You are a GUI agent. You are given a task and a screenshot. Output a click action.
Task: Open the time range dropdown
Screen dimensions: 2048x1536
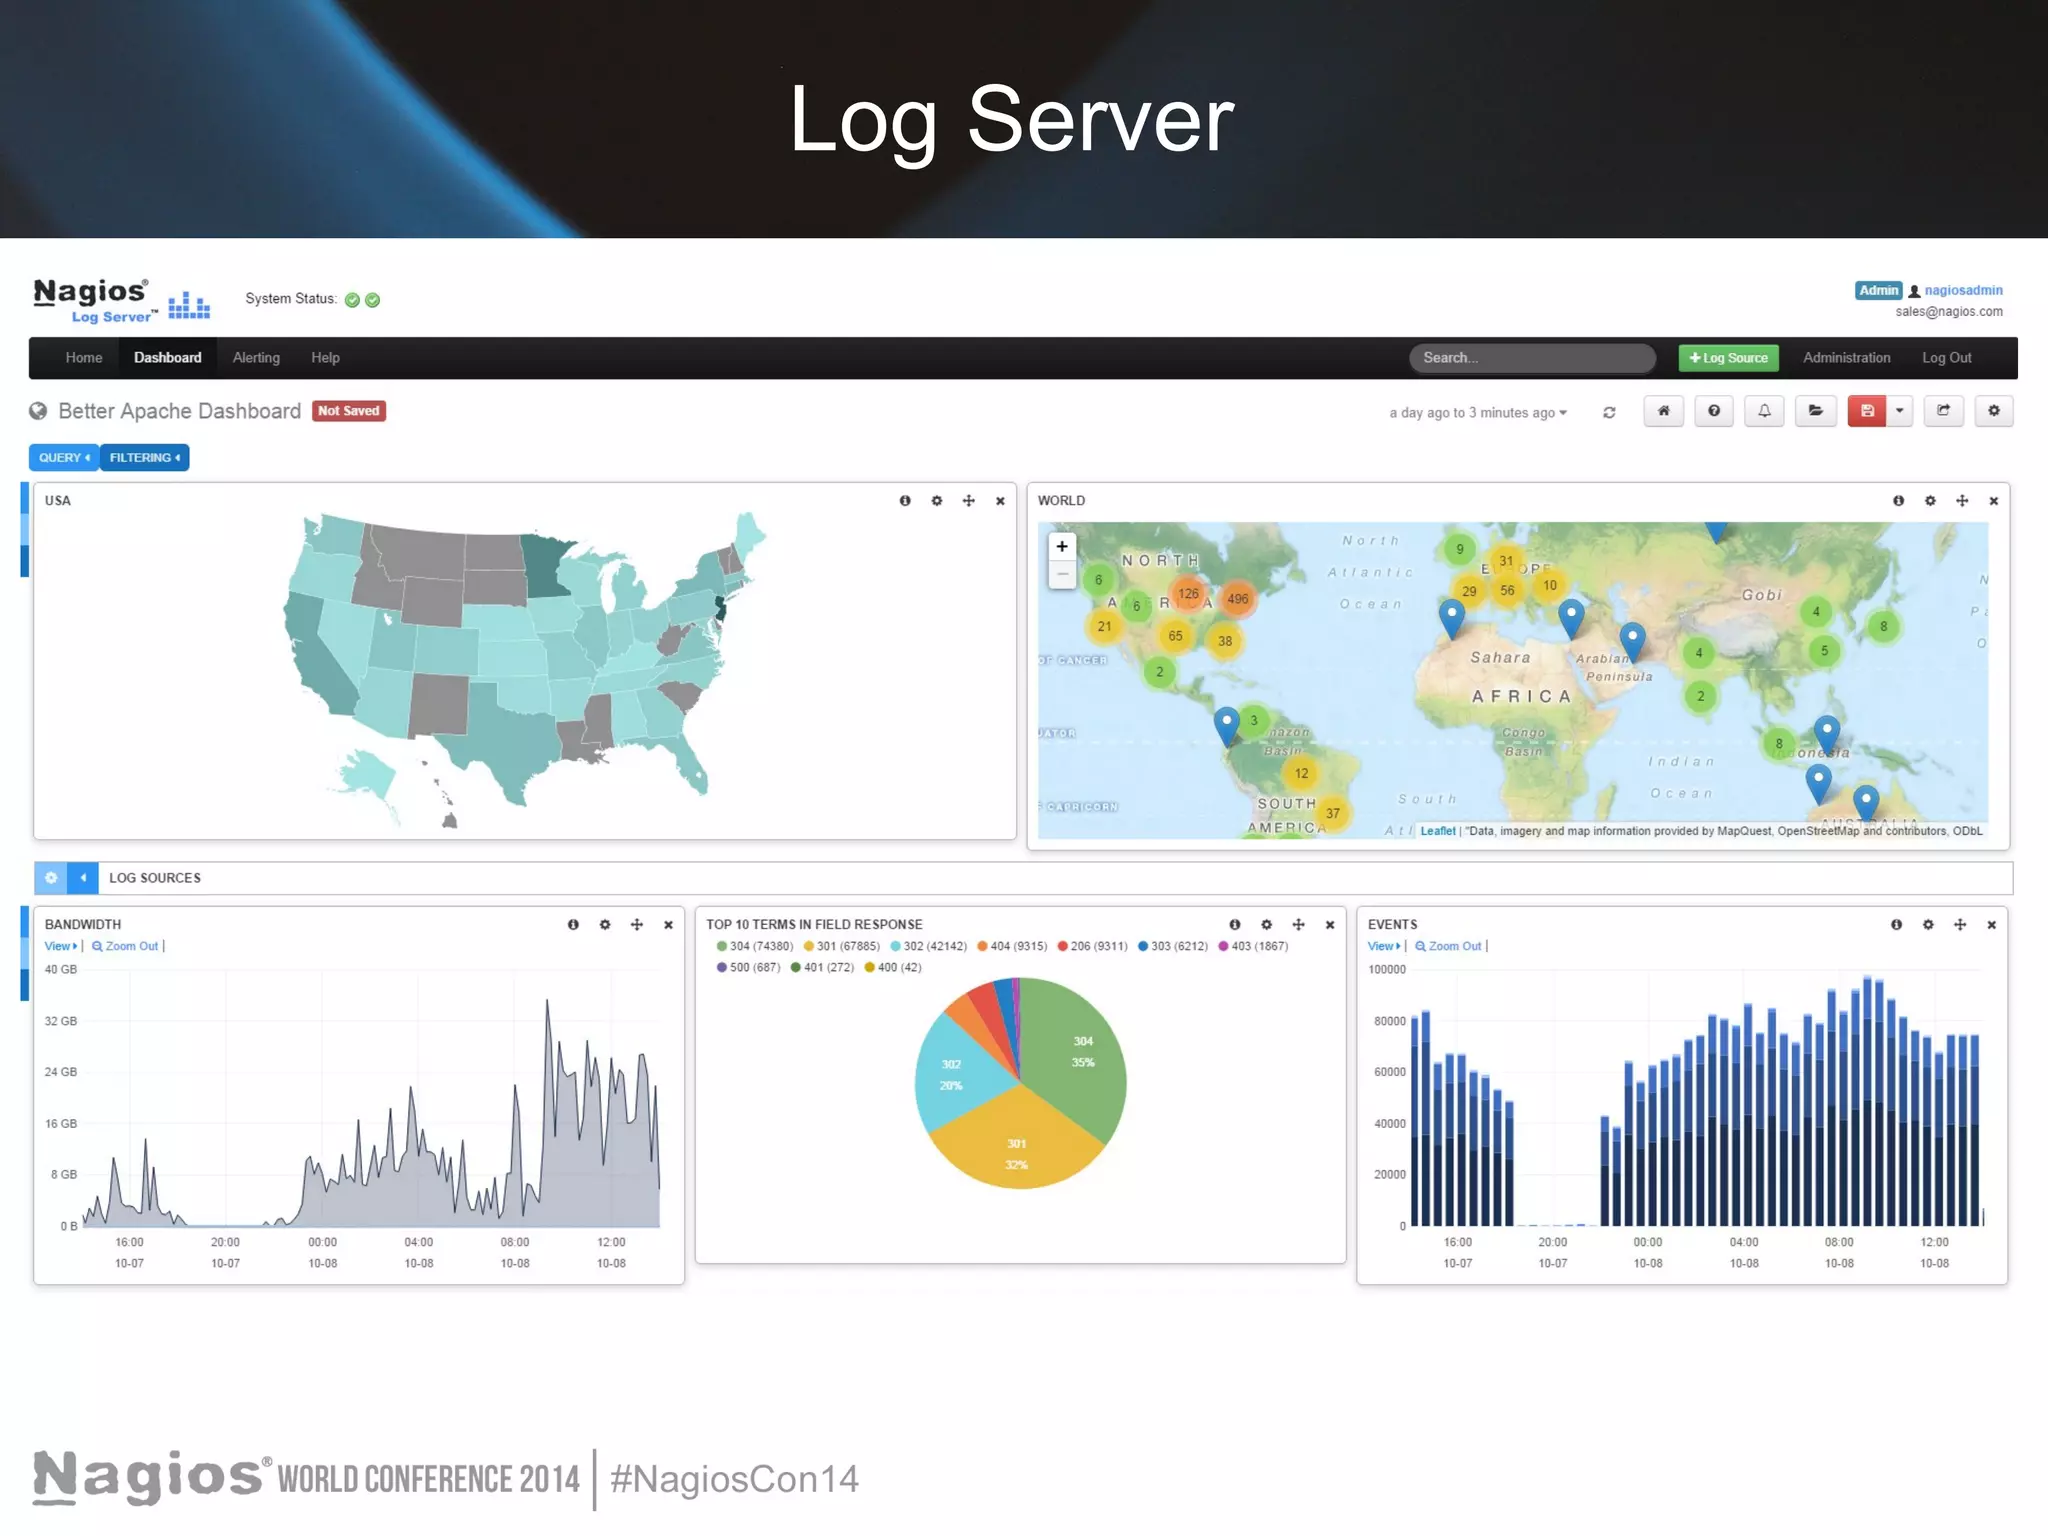tap(1478, 413)
